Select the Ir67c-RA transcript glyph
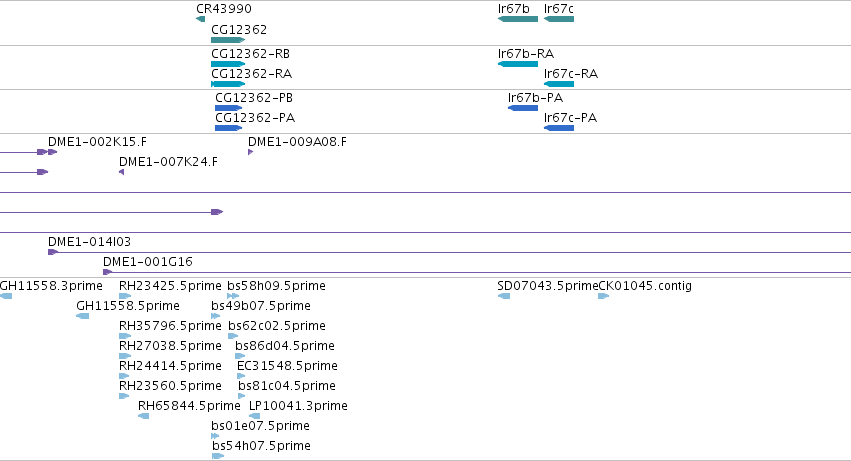The image size is (851, 461). (x=558, y=84)
